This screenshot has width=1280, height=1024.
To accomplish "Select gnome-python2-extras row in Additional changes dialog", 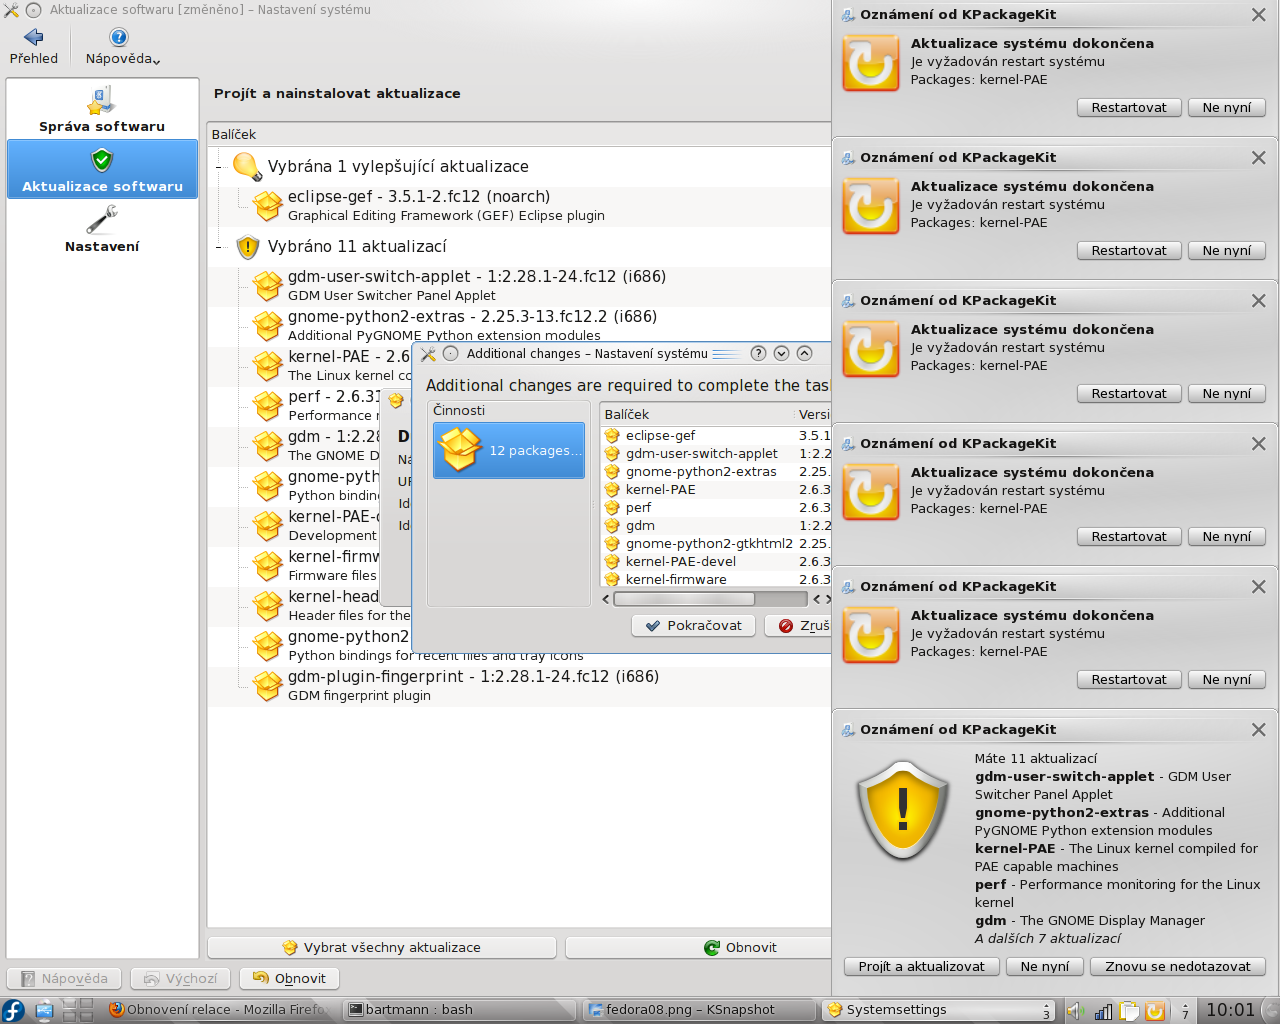I will click(715, 472).
